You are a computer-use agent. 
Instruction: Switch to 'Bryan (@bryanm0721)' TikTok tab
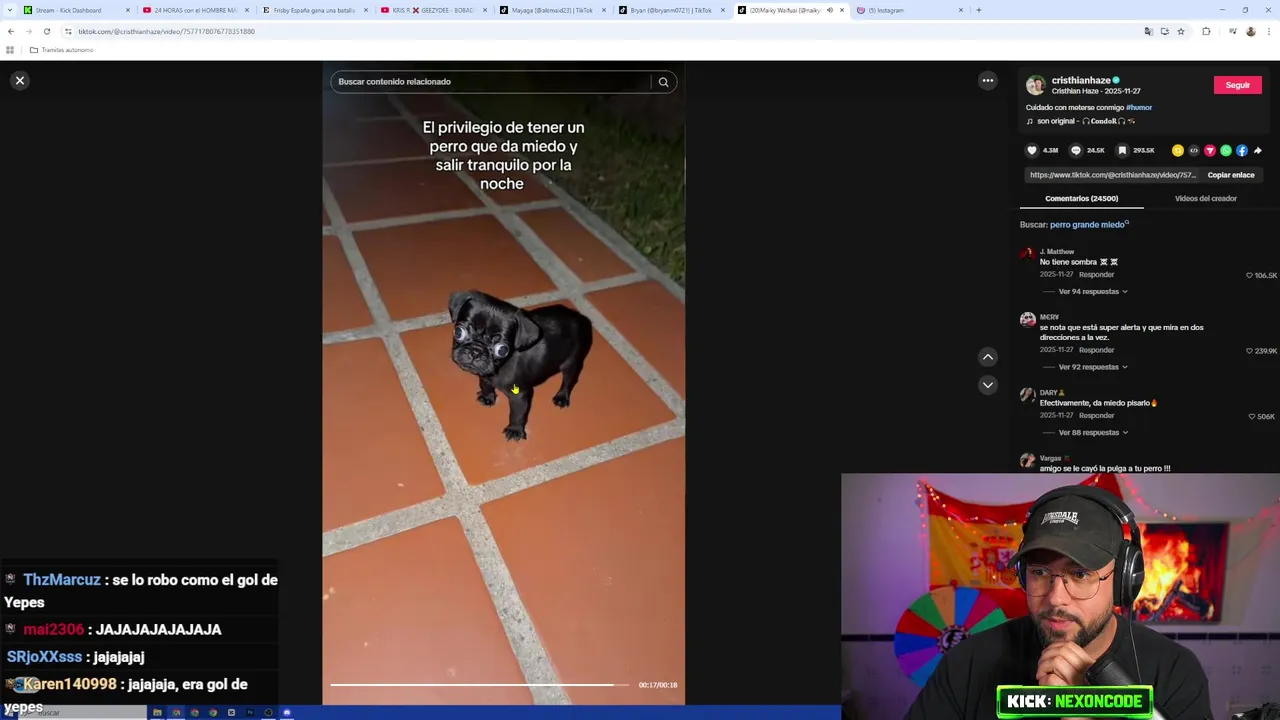click(x=671, y=10)
